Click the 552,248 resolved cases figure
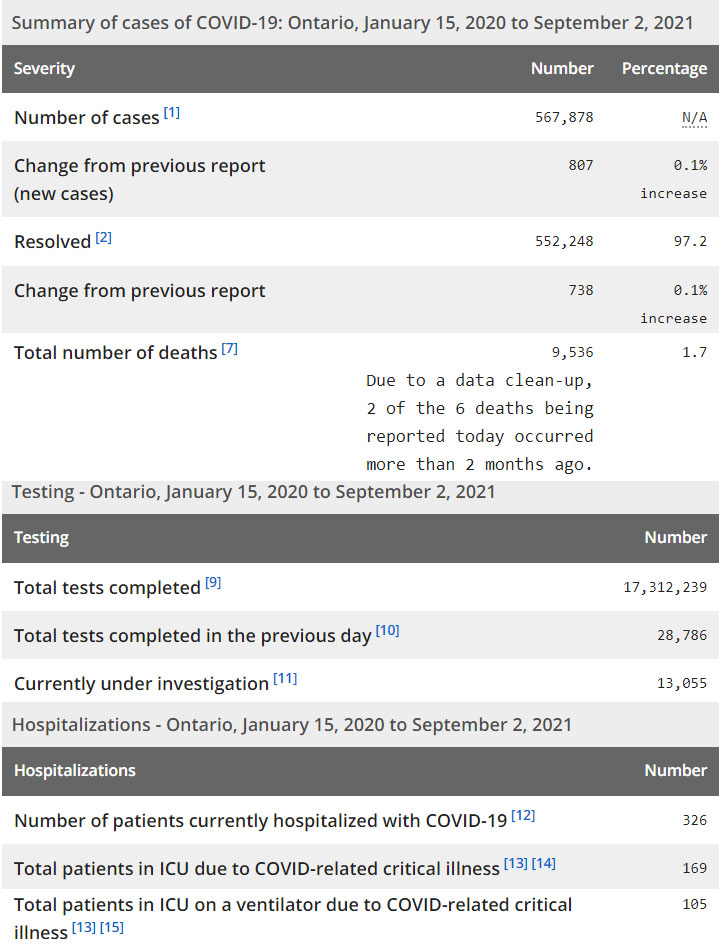The image size is (719, 944). coord(564,241)
